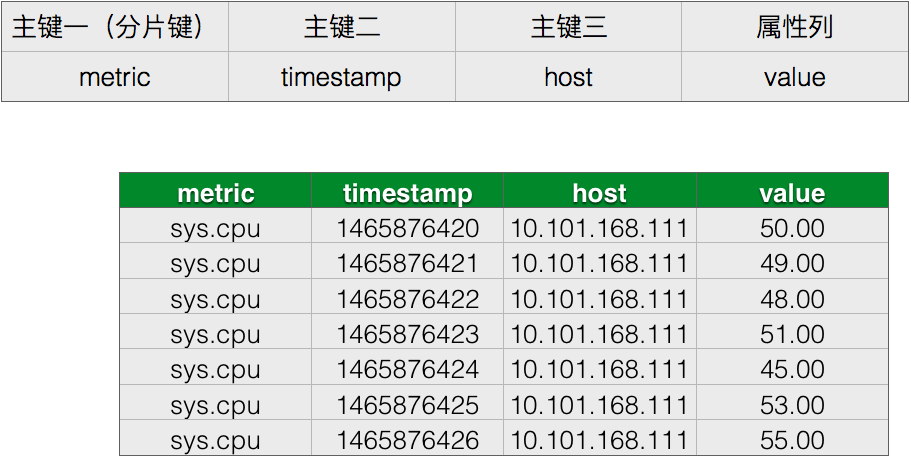This screenshot has height=458, width=911.
Task: Click the value cell 45.00
Action: tap(792, 367)
